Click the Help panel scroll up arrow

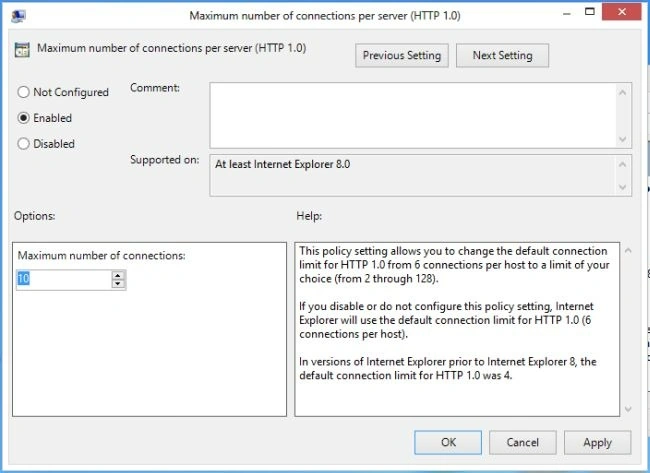(x=628, y=250)
